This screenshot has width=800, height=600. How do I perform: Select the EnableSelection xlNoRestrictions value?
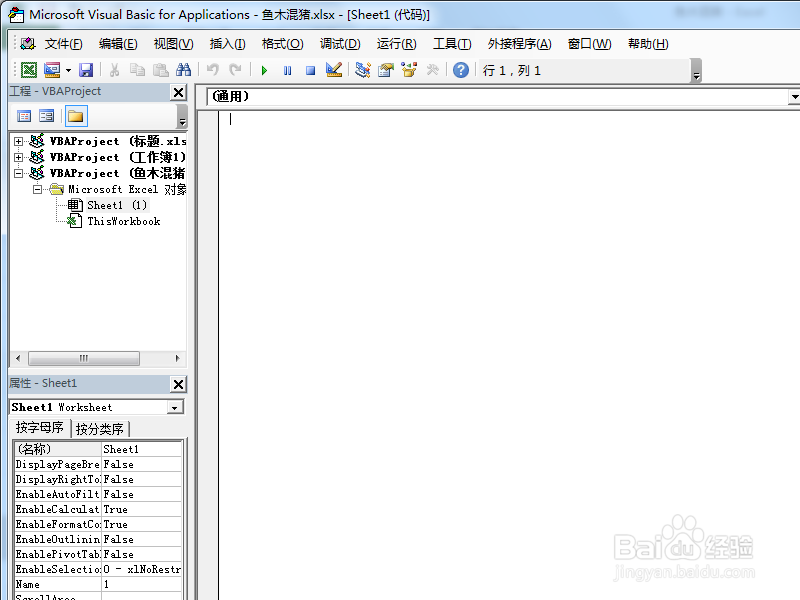(141, 569)
